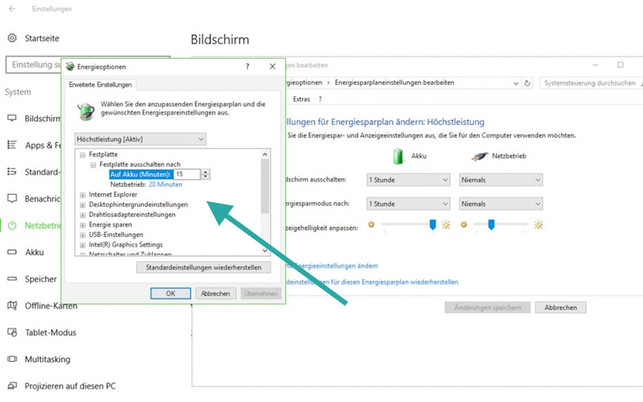The width and height of the screenshot is (643, 402).
Task: Select the Speicher storage icon
Action: point(13,279)
